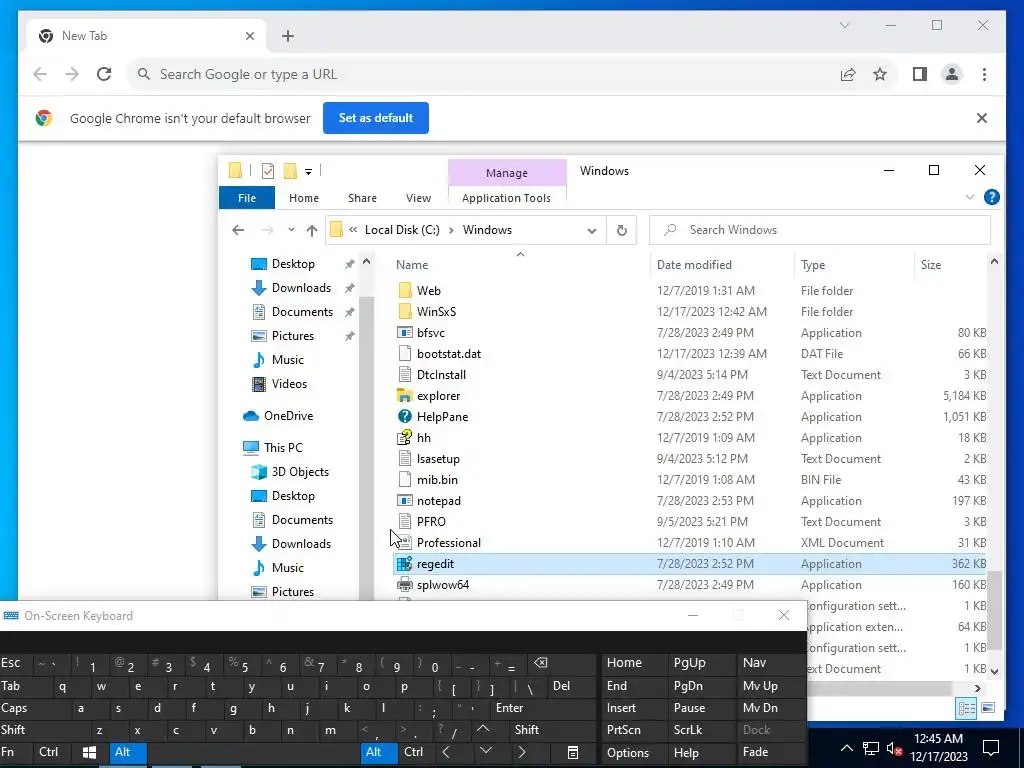The width and height of the screenshot is (1024, 768).
Task: Customize Quick Access Toolbar dropdown
Action: pyautogui.click(x=308, y=172)
